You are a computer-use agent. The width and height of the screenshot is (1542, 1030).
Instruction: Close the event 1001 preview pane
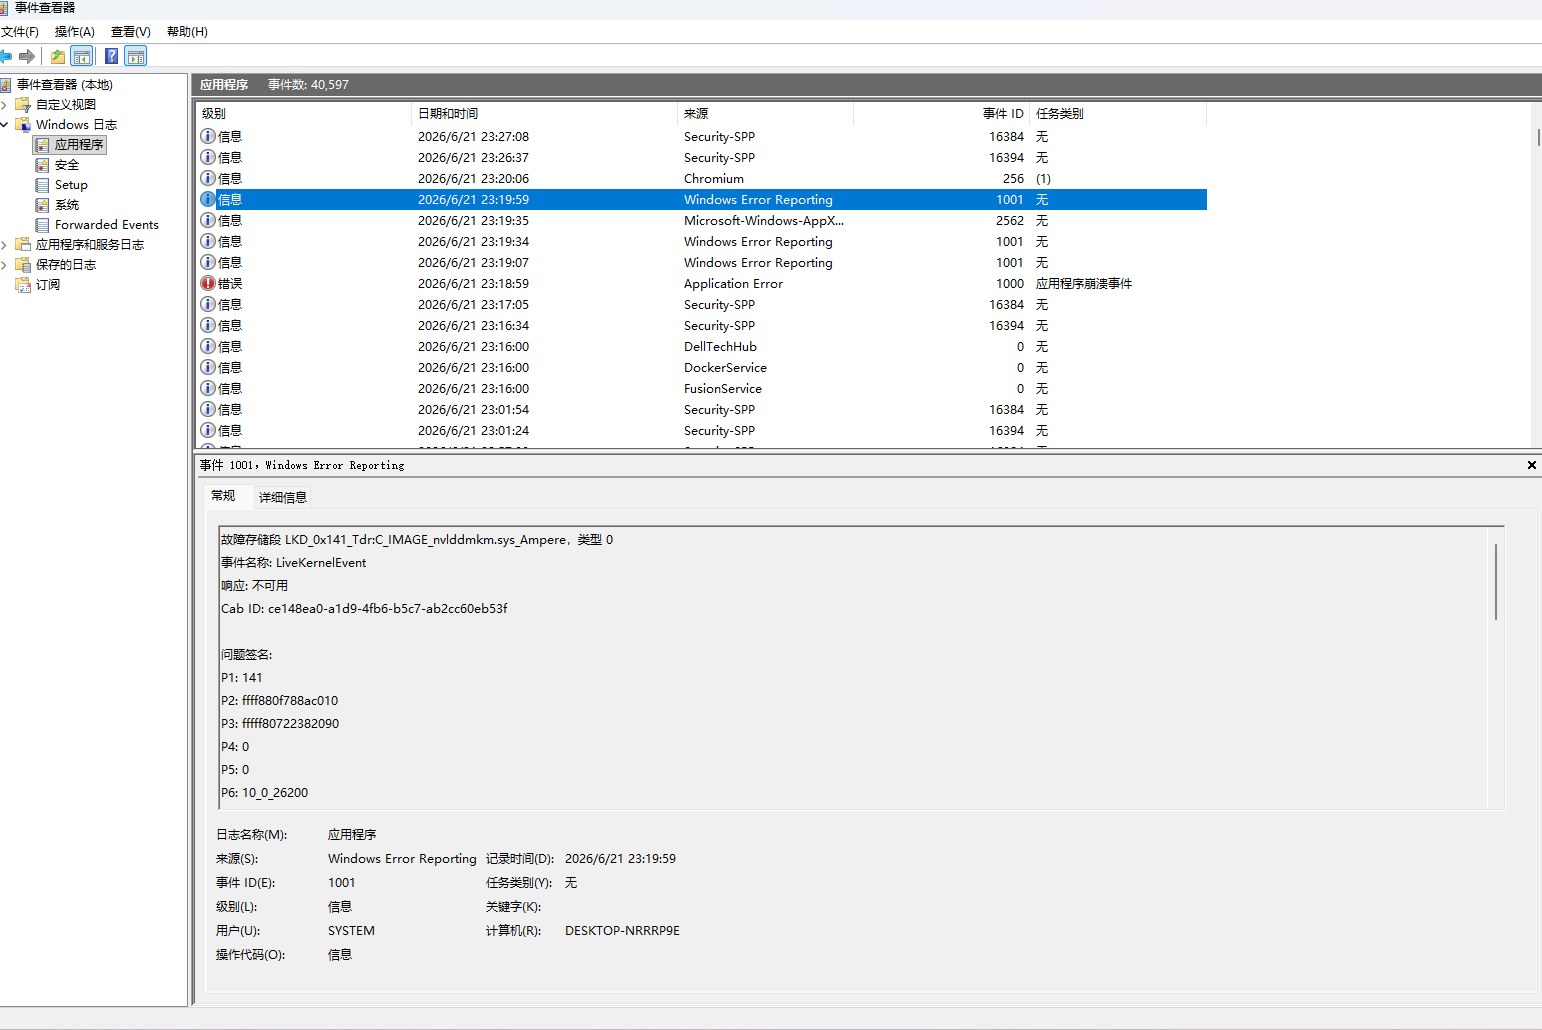(1531, 465)
